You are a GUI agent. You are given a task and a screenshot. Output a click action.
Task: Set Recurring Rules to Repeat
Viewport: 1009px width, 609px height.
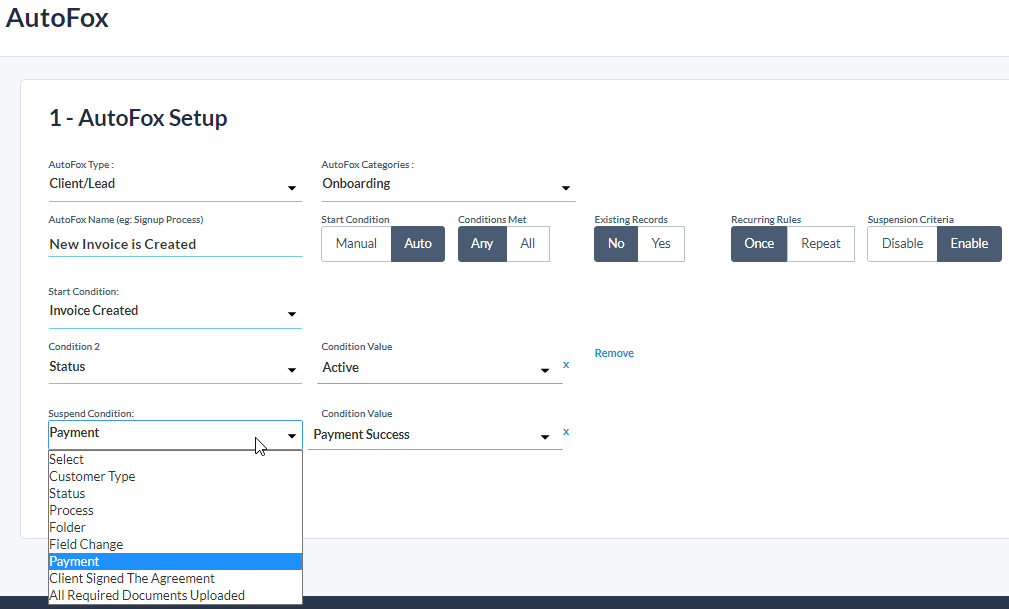click(820, 244)
